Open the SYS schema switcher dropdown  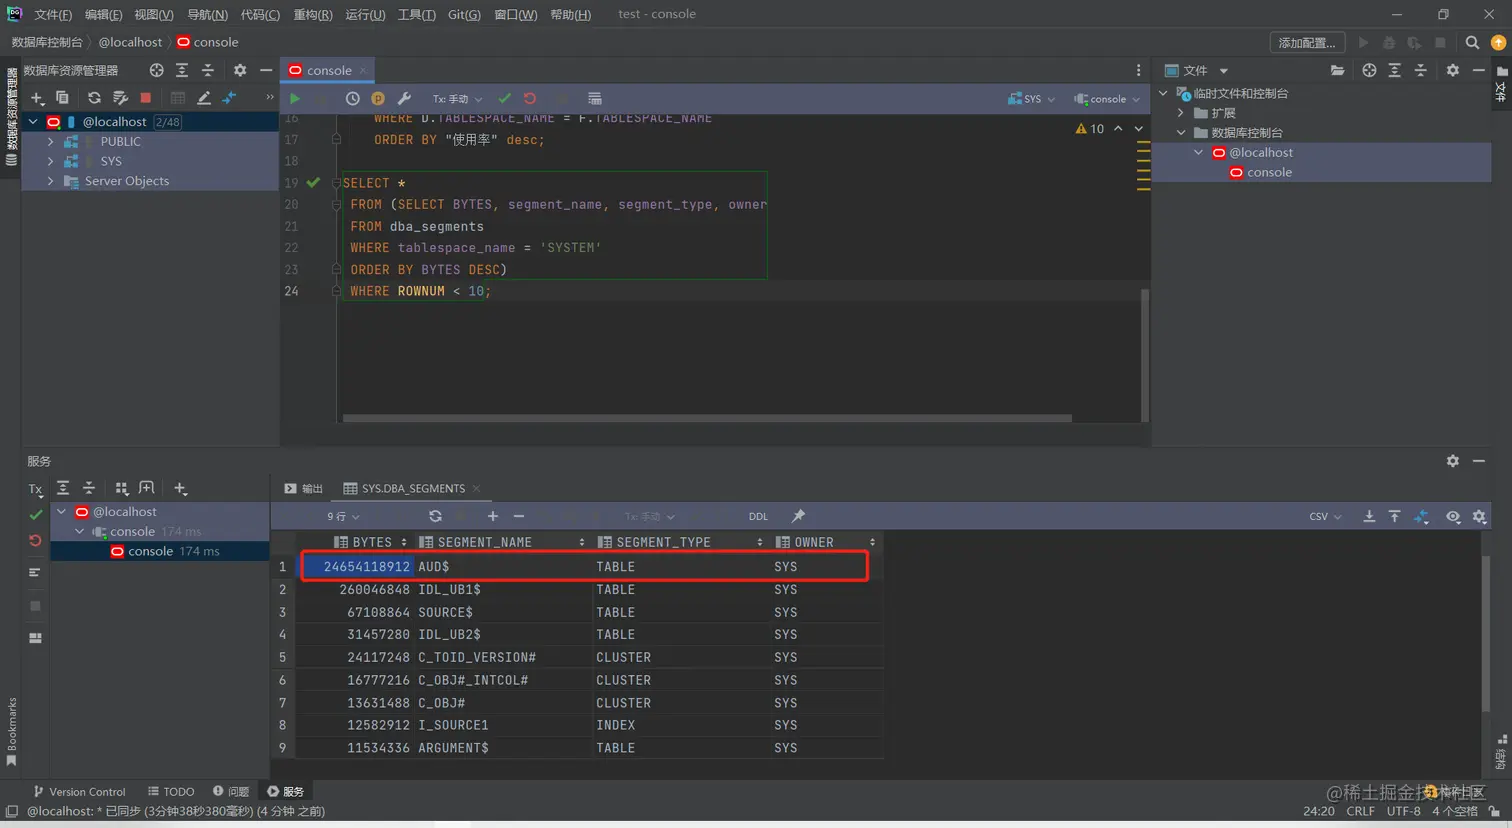(x=1032, y=99)
